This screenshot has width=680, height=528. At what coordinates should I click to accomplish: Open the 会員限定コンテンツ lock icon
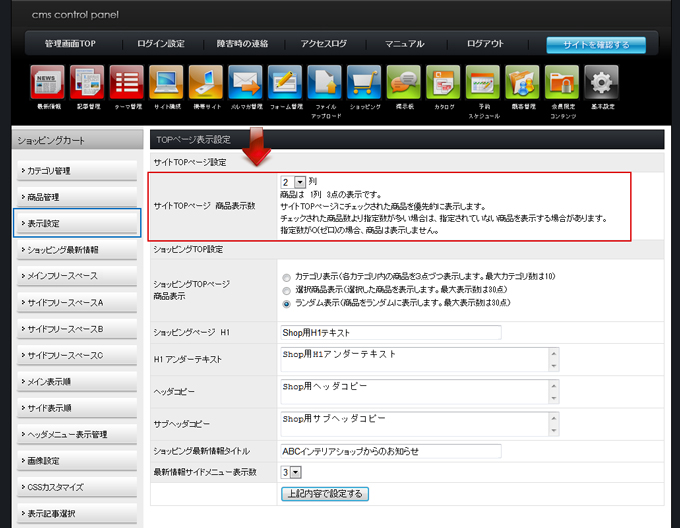click(x=561, y=82)
